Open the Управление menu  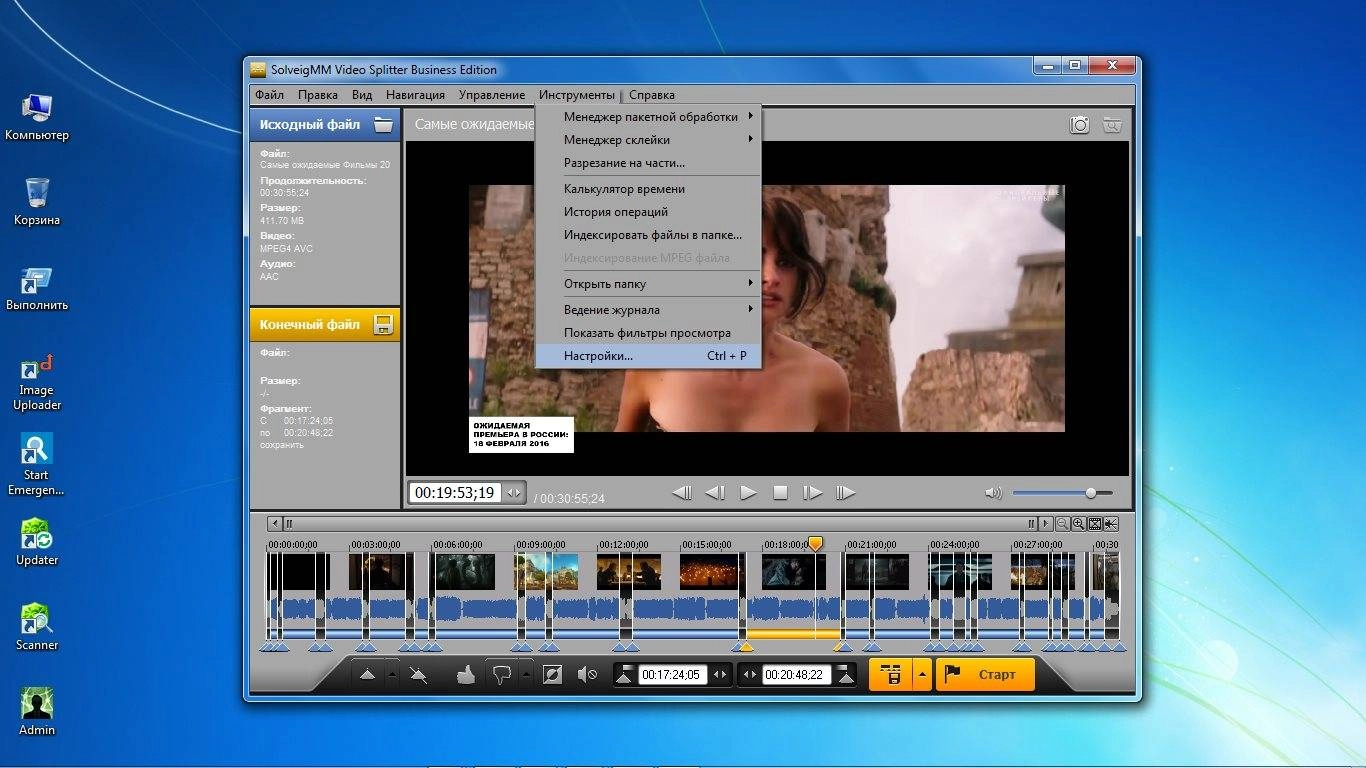492,95
